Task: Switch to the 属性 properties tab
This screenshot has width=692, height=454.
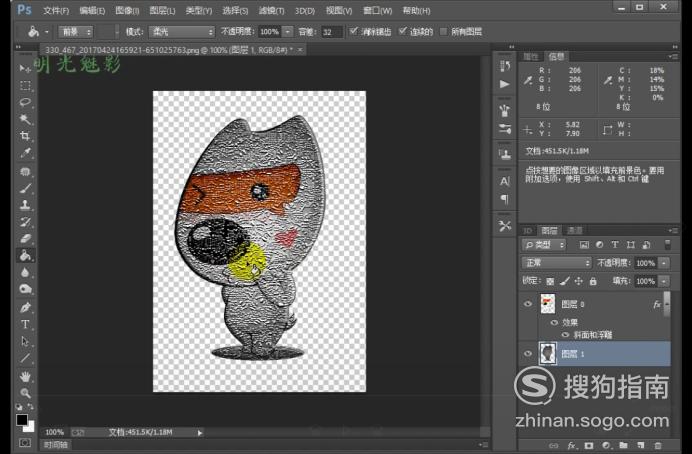Action: (x=530, y=56)
